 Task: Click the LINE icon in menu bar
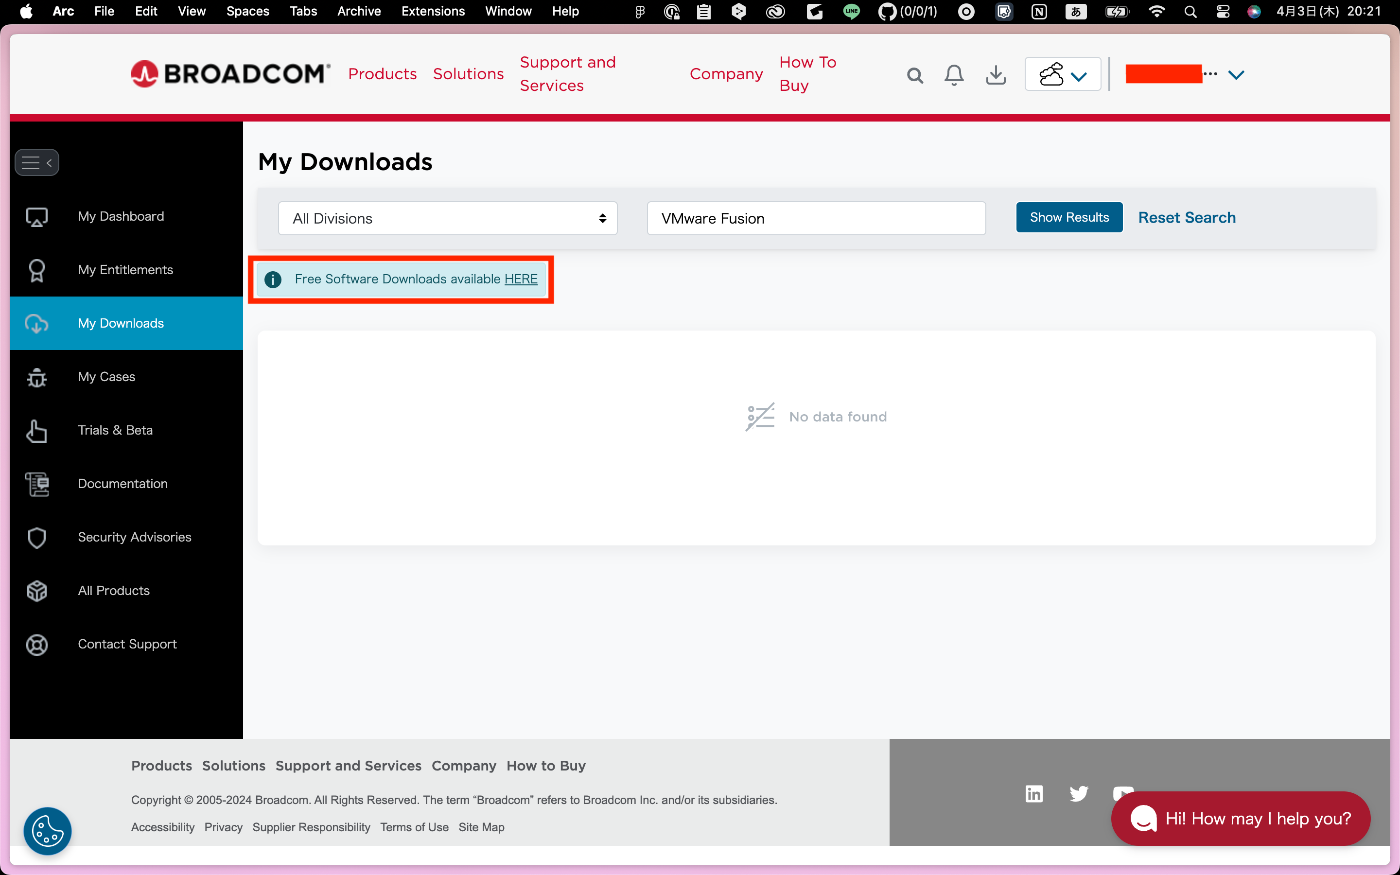click(851, 11)
